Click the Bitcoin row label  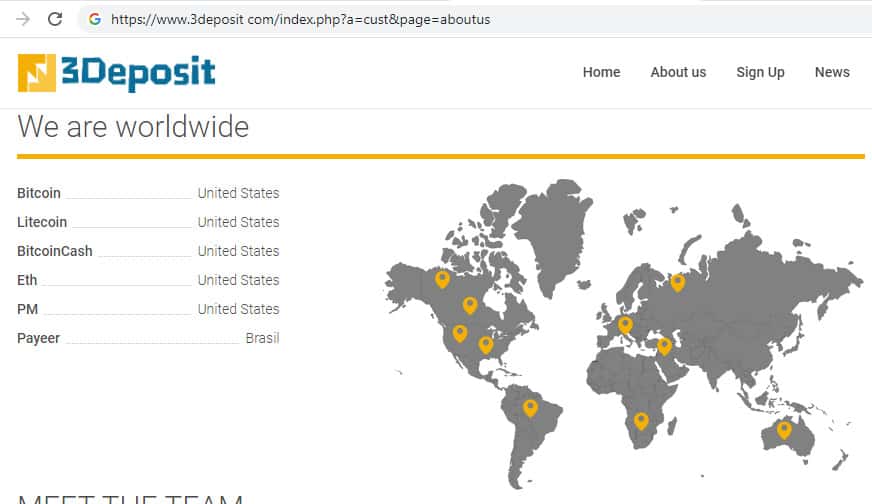[x=39, y=193]
